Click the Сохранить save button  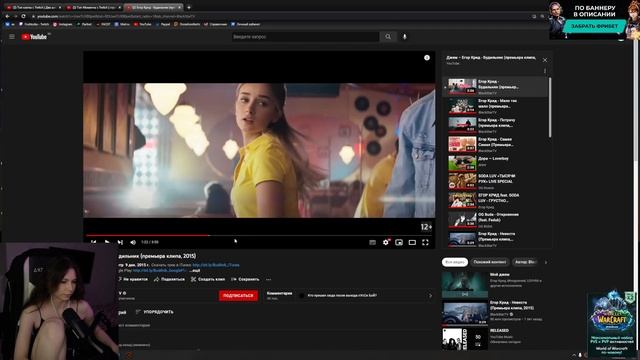[245, 280]
